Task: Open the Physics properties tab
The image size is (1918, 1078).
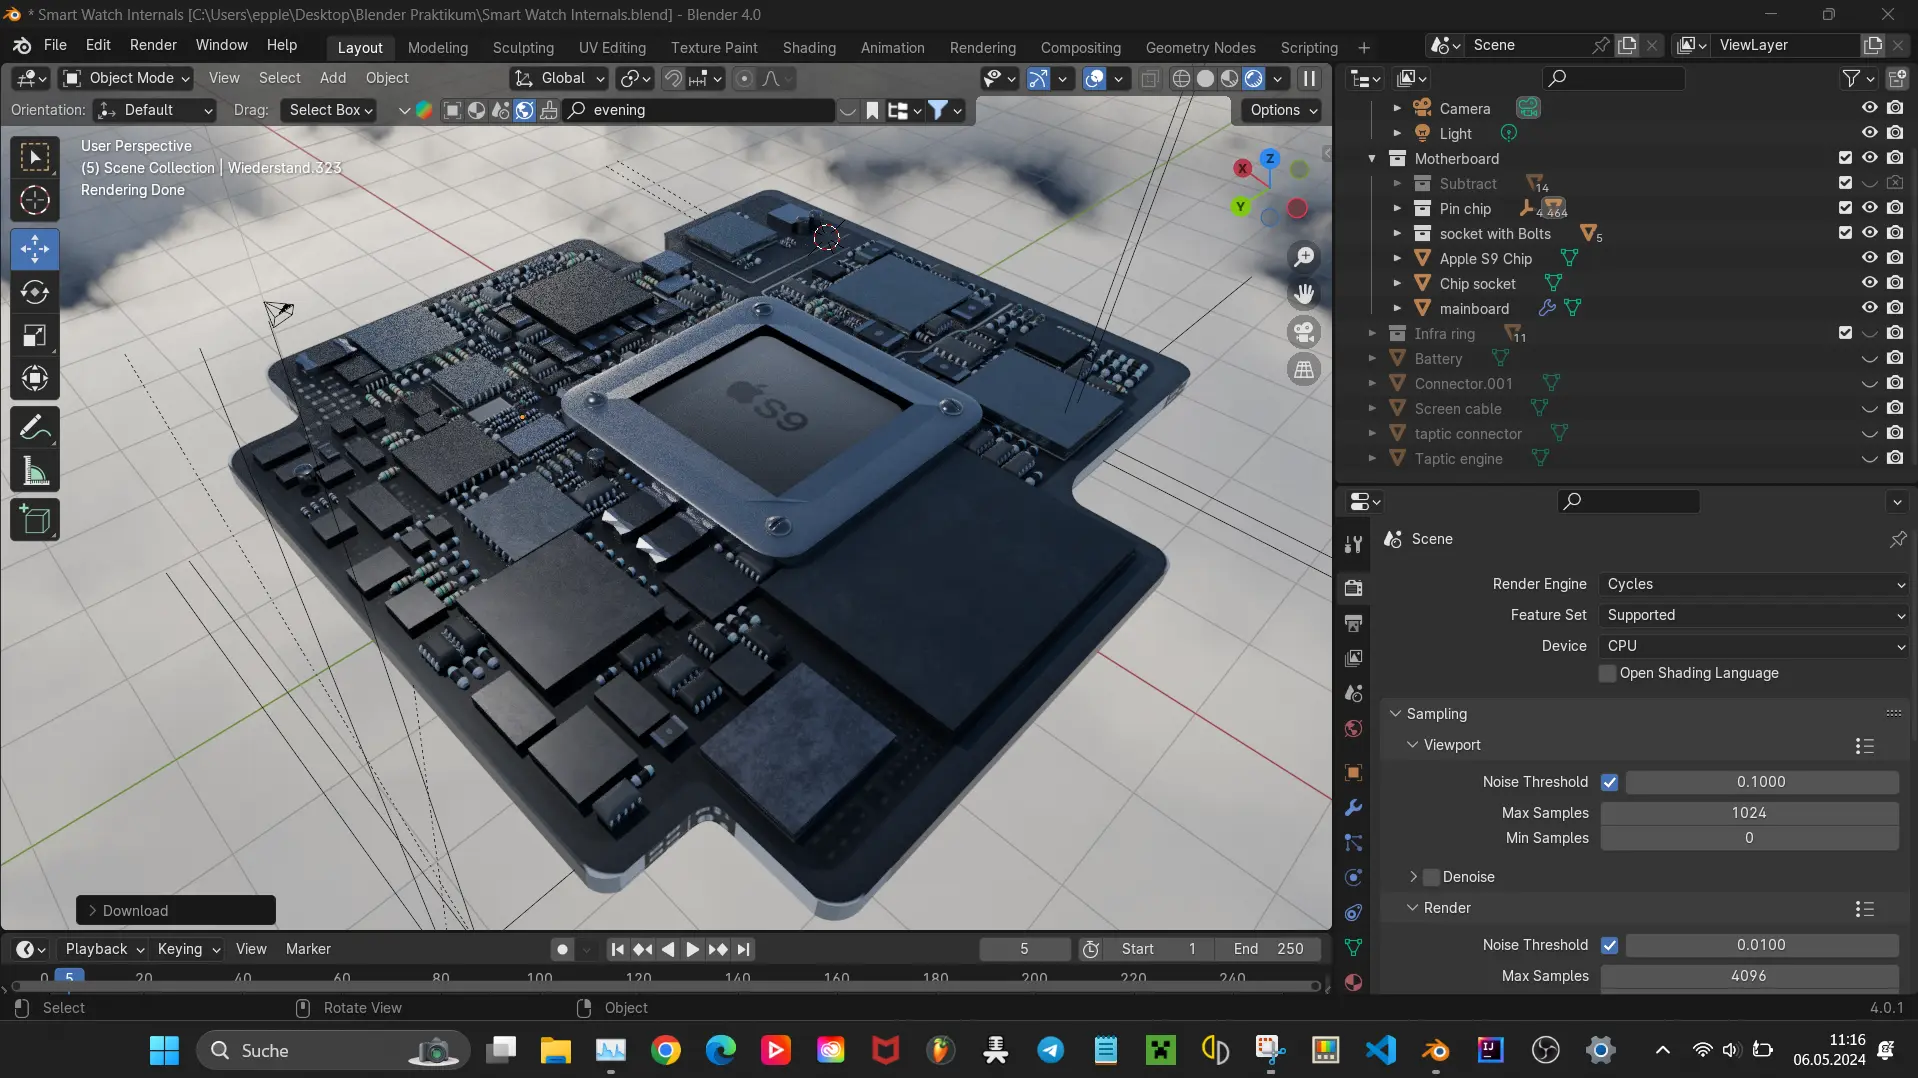Action: pos(1354,878)
